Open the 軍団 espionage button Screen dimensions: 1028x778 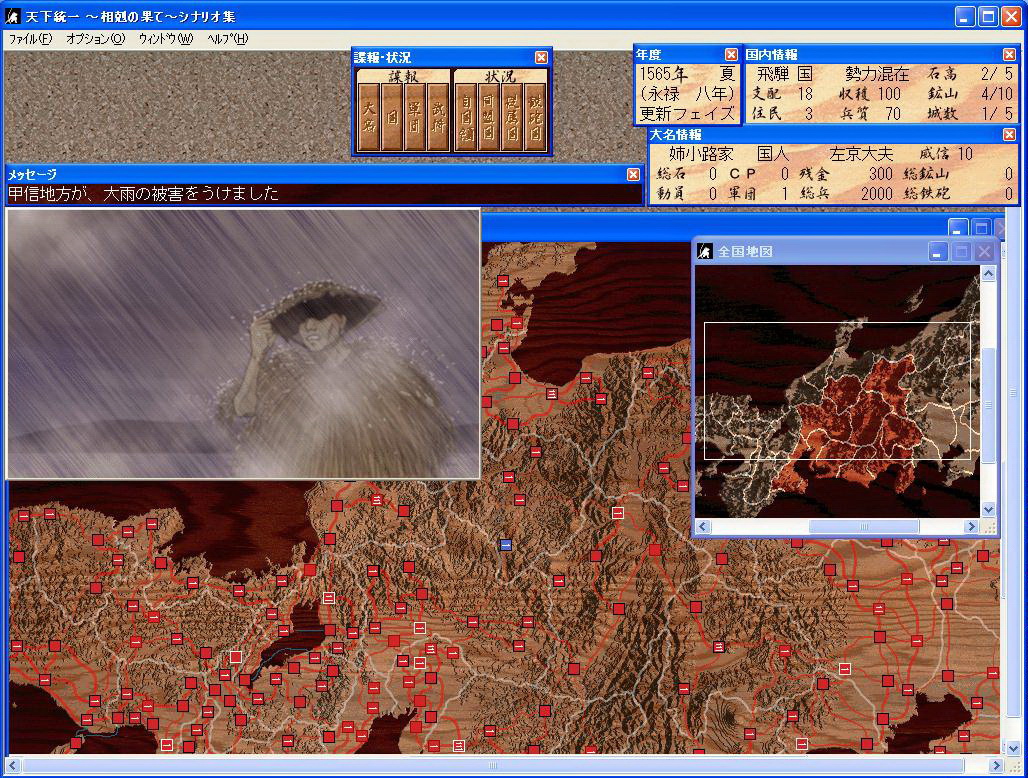415,117
